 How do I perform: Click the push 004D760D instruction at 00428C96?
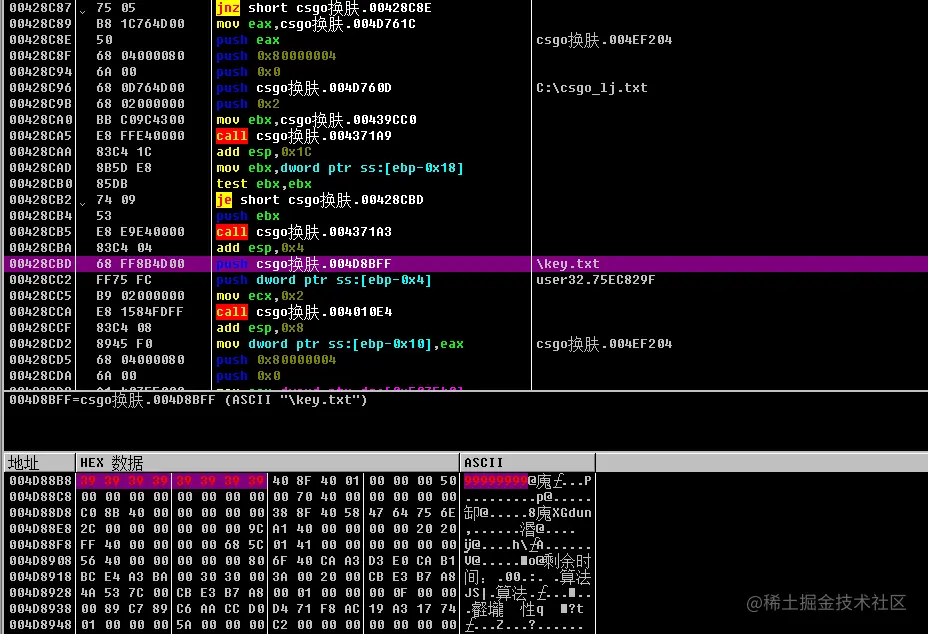(x=304, y=88)
